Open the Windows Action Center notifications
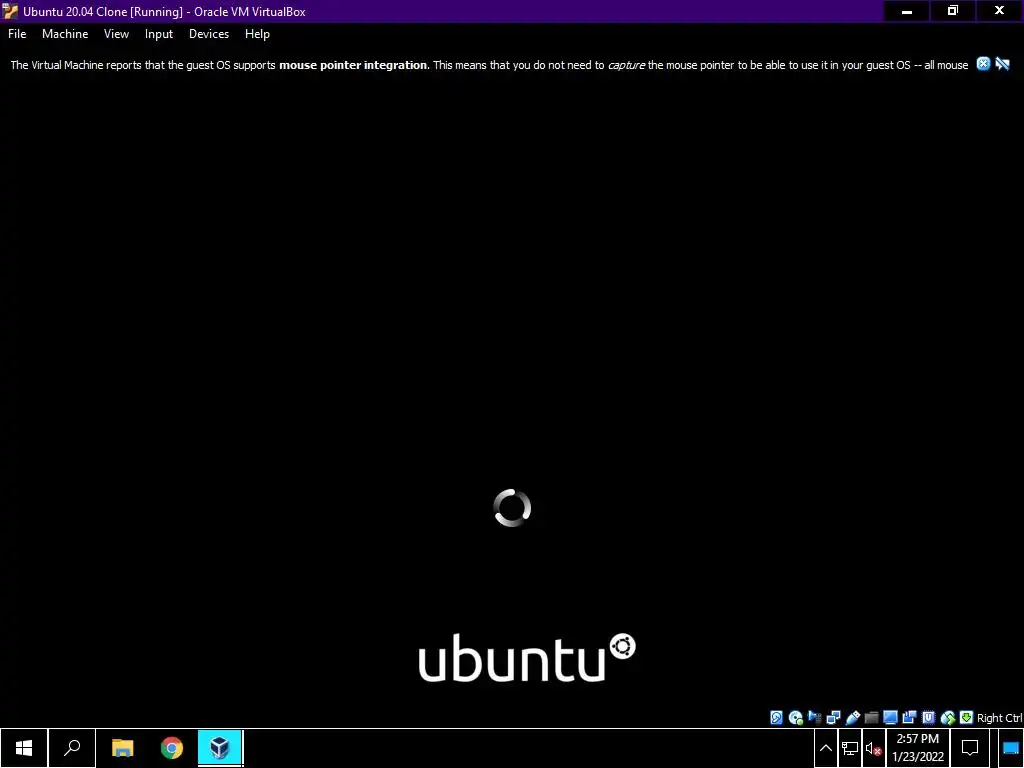This screenshot has height=768, width=1024. pyautogui.click(x=970, y=748)
